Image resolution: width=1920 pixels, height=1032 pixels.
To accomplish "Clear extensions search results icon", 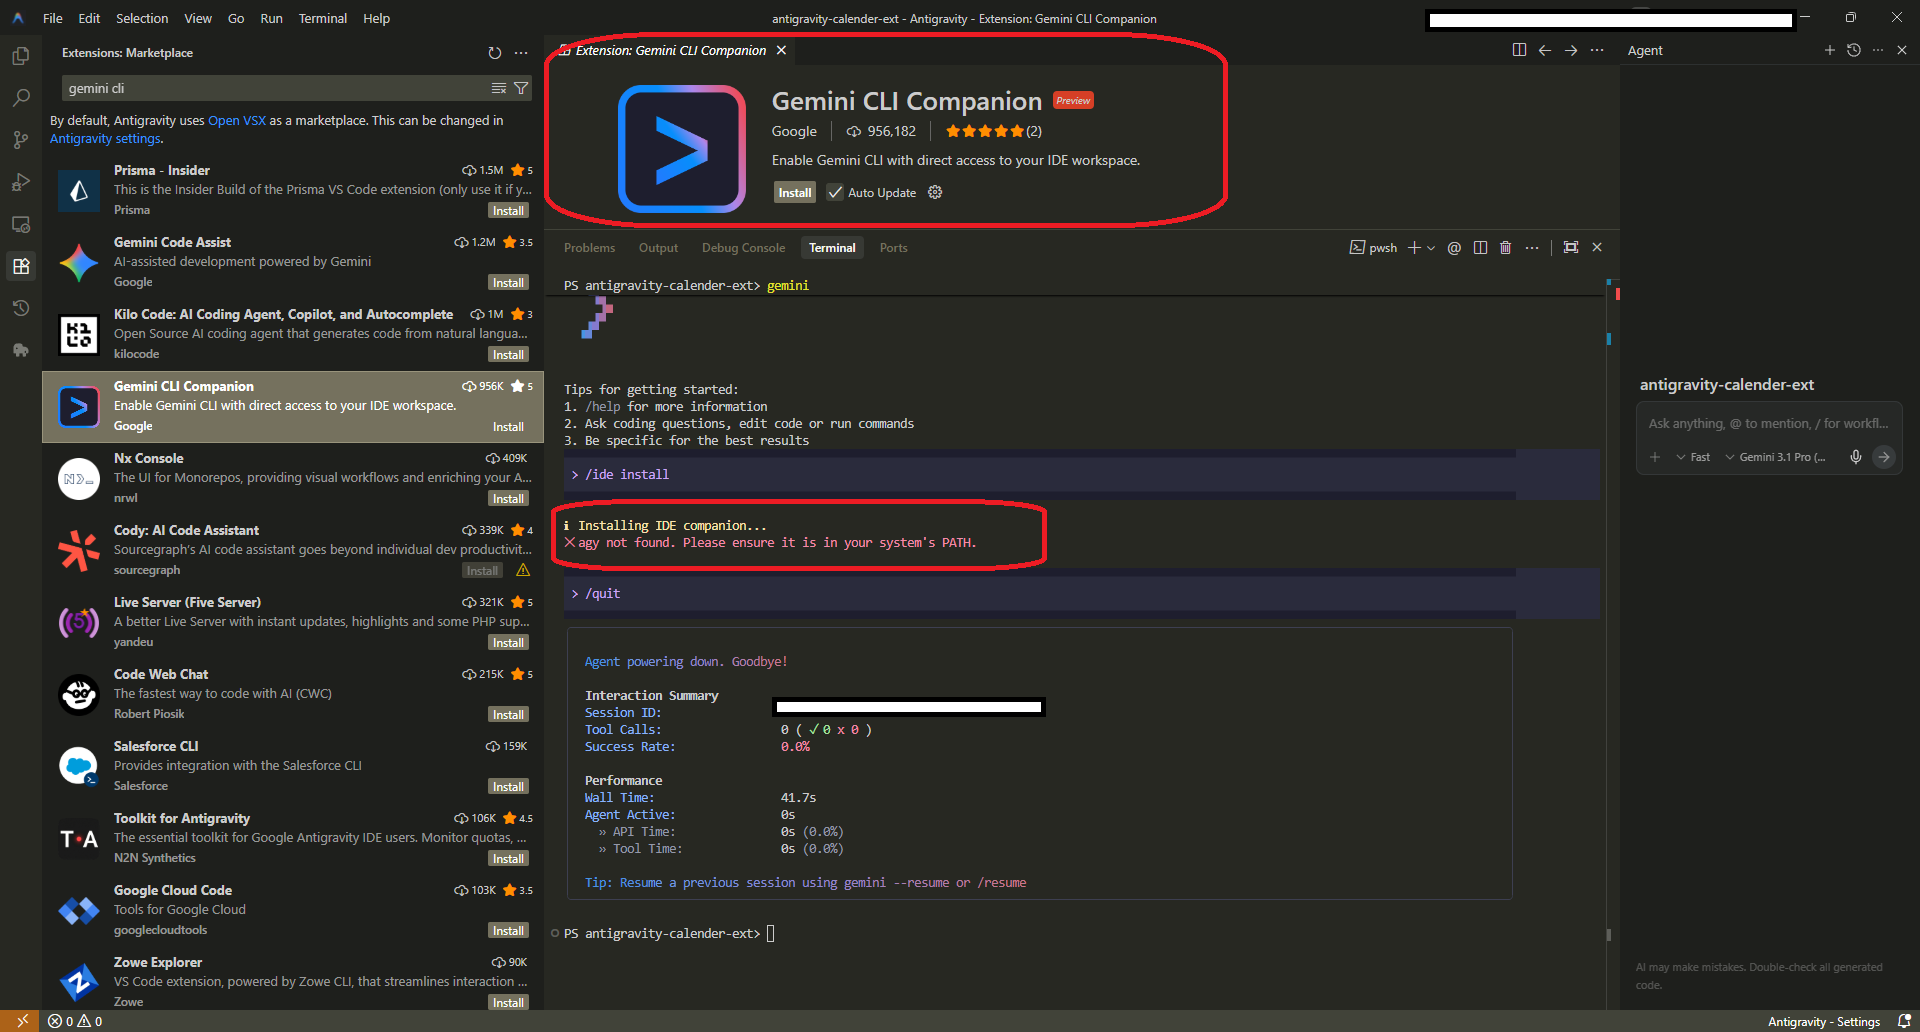I will click(x=499, y=88).
